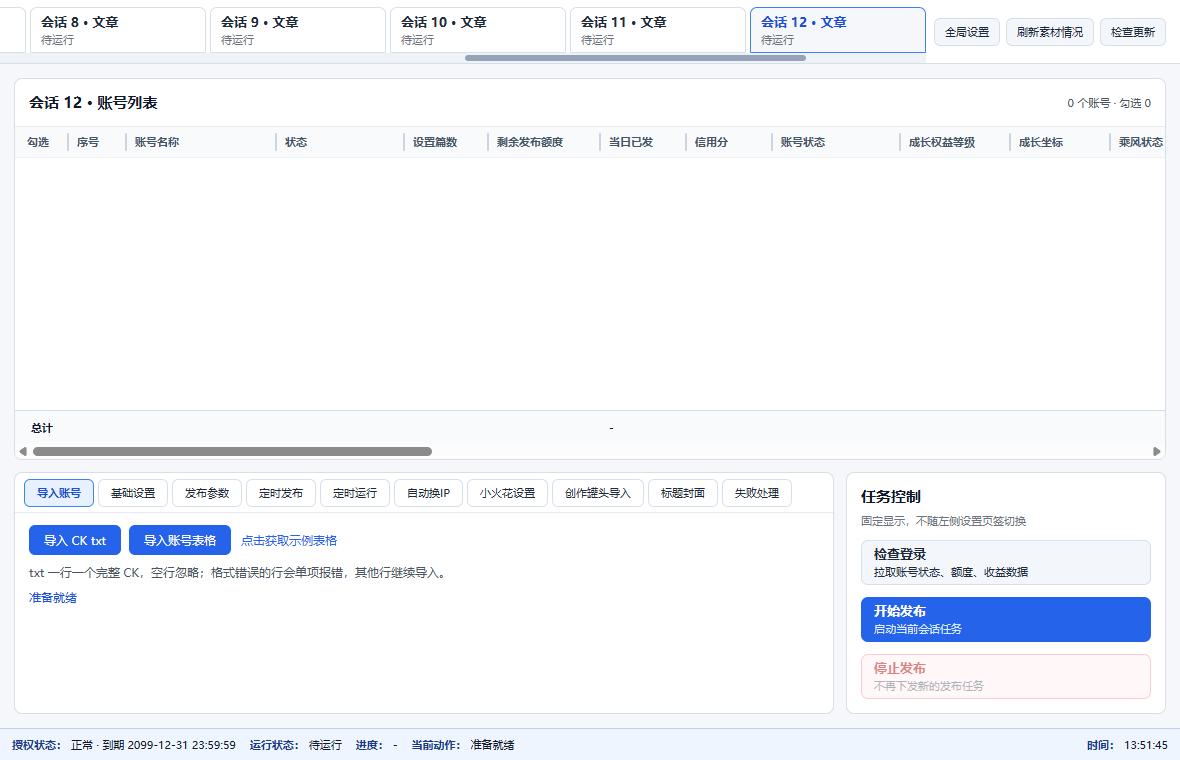Viewport: 1180px width, 760px height.
Task: Click the session tabs horizontal scrollbar
Action: click(635, 58)
